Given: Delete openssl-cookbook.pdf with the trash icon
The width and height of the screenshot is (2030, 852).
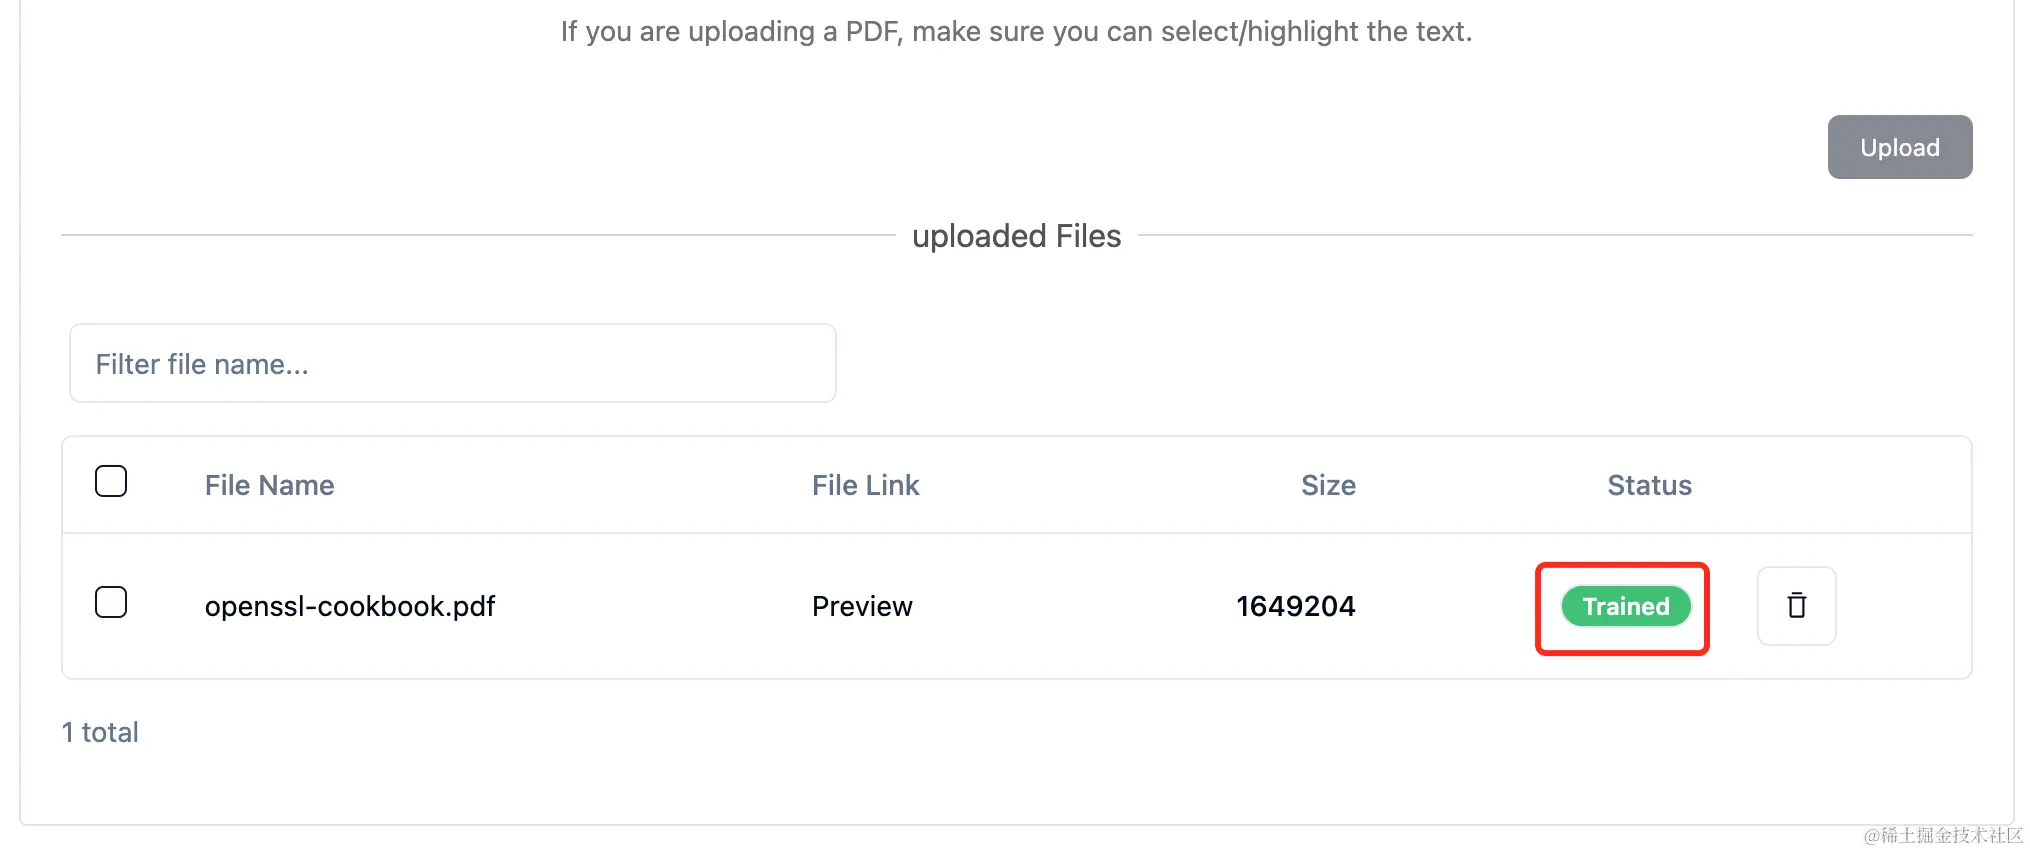Looking at the screenshot, I should click(x=1796, y=606).
